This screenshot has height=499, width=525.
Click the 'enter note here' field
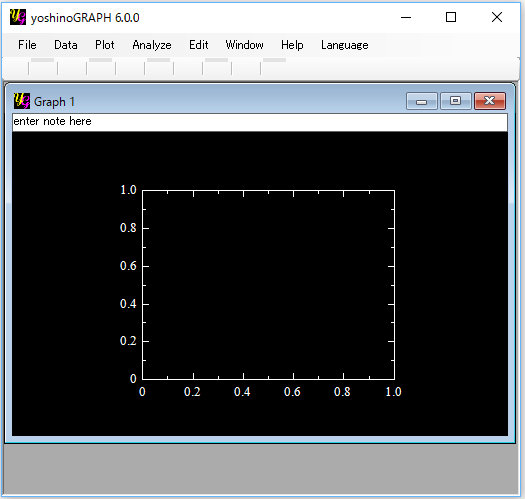[260, 122]
